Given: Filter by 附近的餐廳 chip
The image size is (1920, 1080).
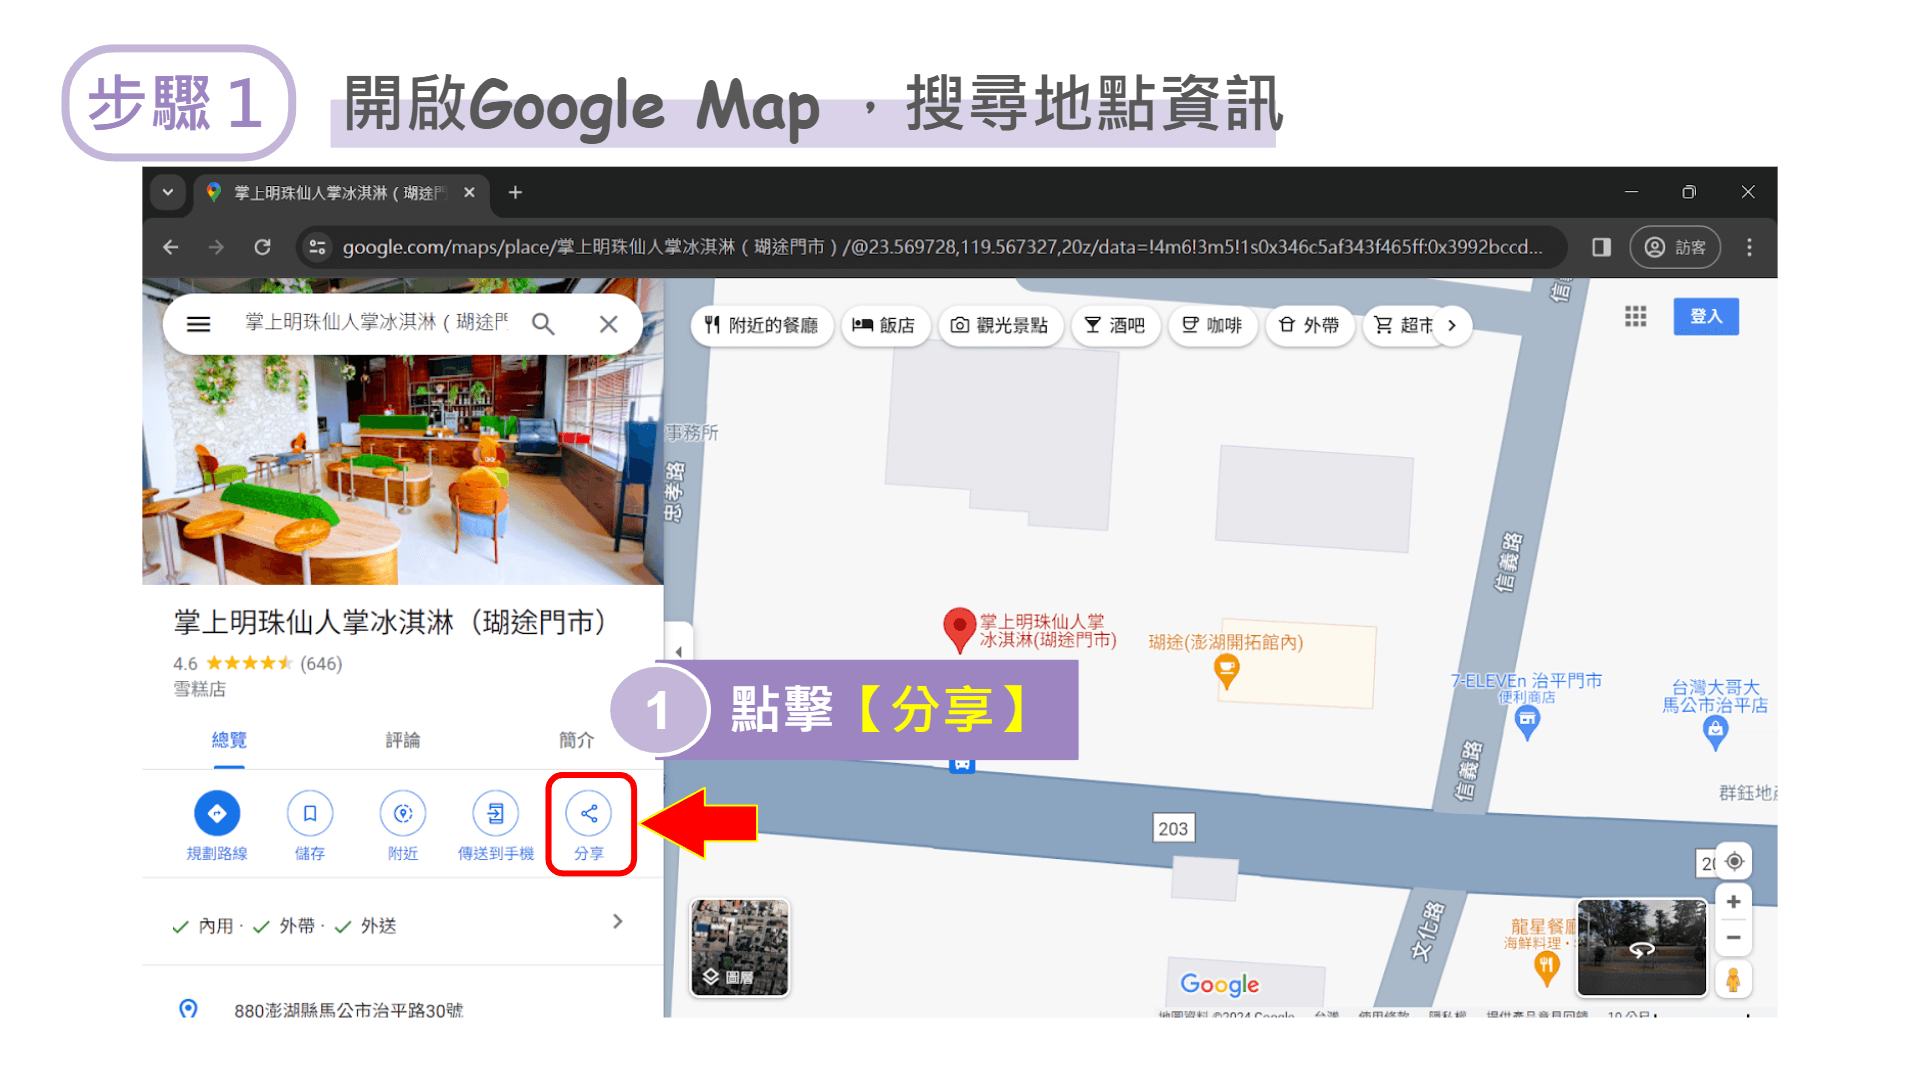Looking at the screenshot, I should click(762, 325).
